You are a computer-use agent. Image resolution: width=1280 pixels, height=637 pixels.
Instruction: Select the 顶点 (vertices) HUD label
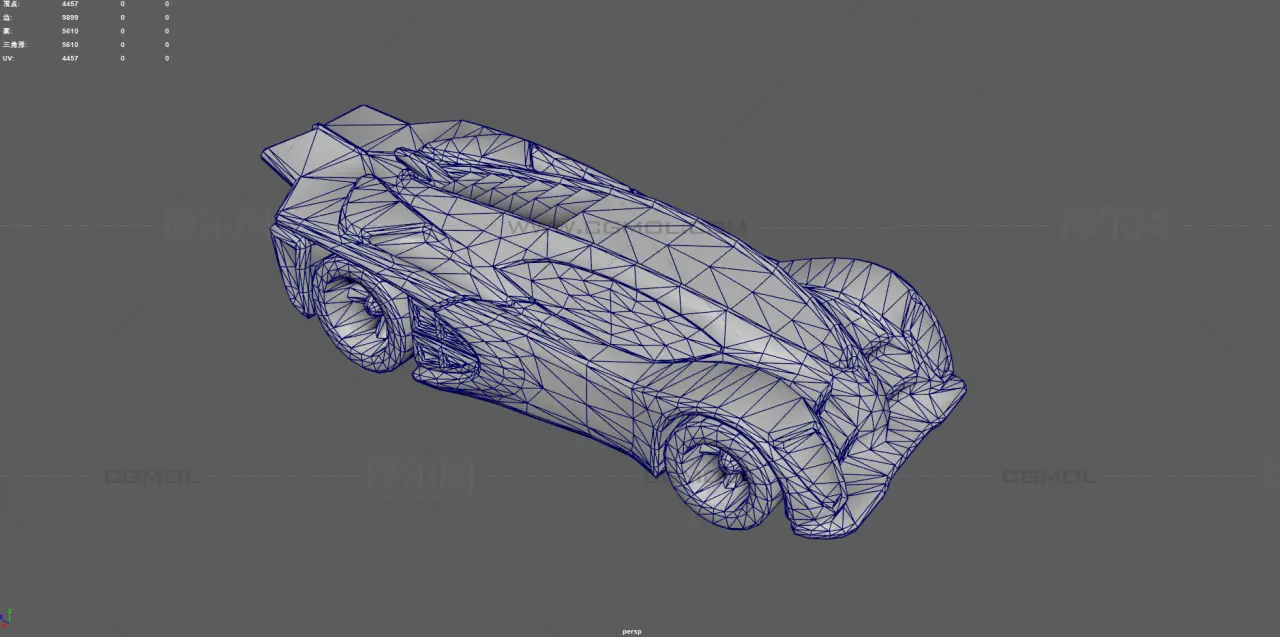pyautogui.click(x=10, y=4)
